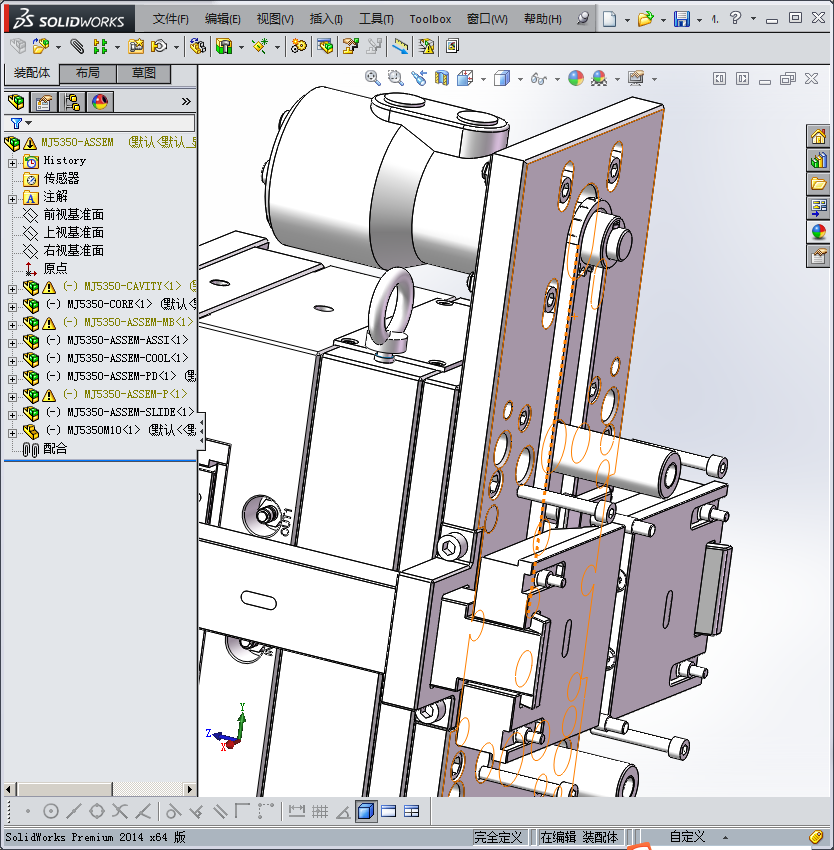Click the Interference Detection ruler icon
Viewport: 834px width, 850px height.
(400, 47)
